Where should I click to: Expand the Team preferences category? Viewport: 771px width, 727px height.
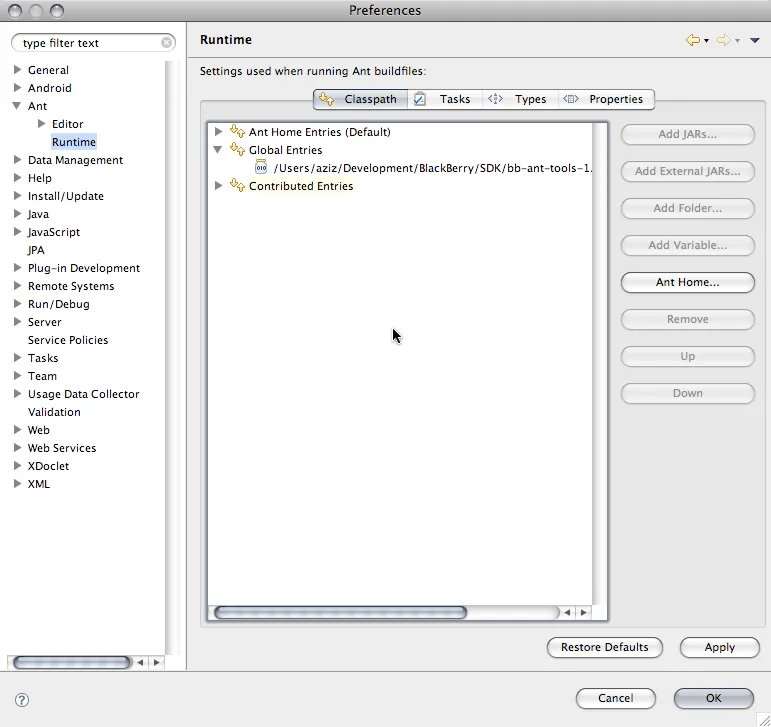click(17, 376)
